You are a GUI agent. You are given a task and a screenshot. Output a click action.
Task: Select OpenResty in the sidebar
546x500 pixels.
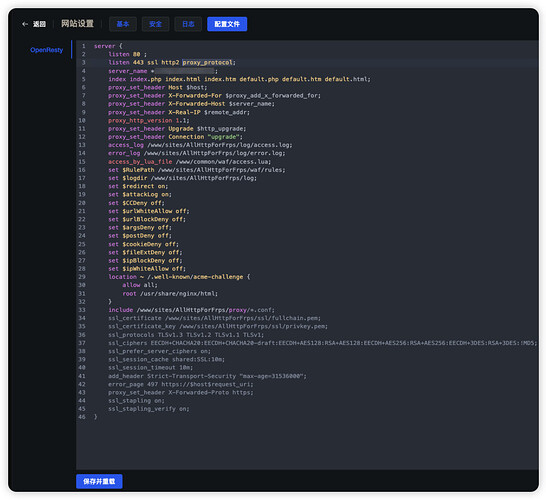[47, 50]
